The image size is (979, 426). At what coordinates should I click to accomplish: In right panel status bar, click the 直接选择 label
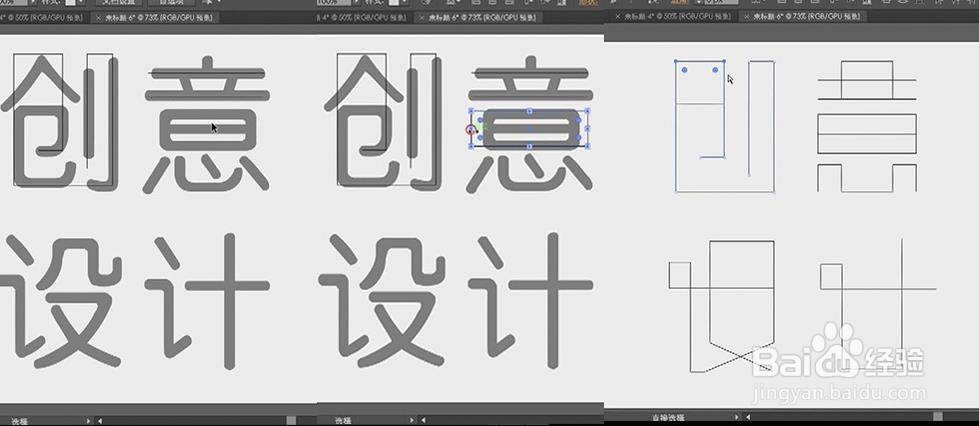click(x=667, y=417)
